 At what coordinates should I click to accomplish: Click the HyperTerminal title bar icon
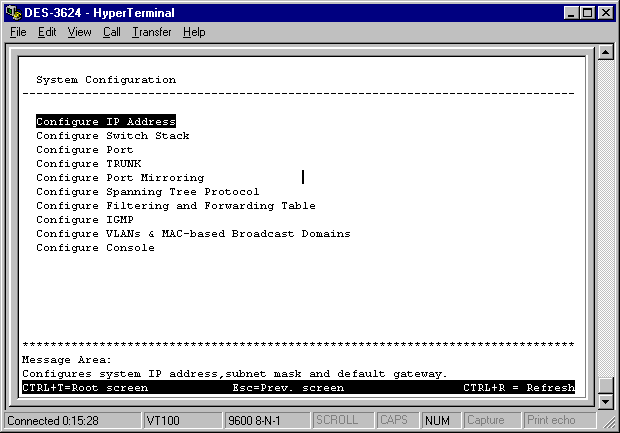(x=12, y=12)
